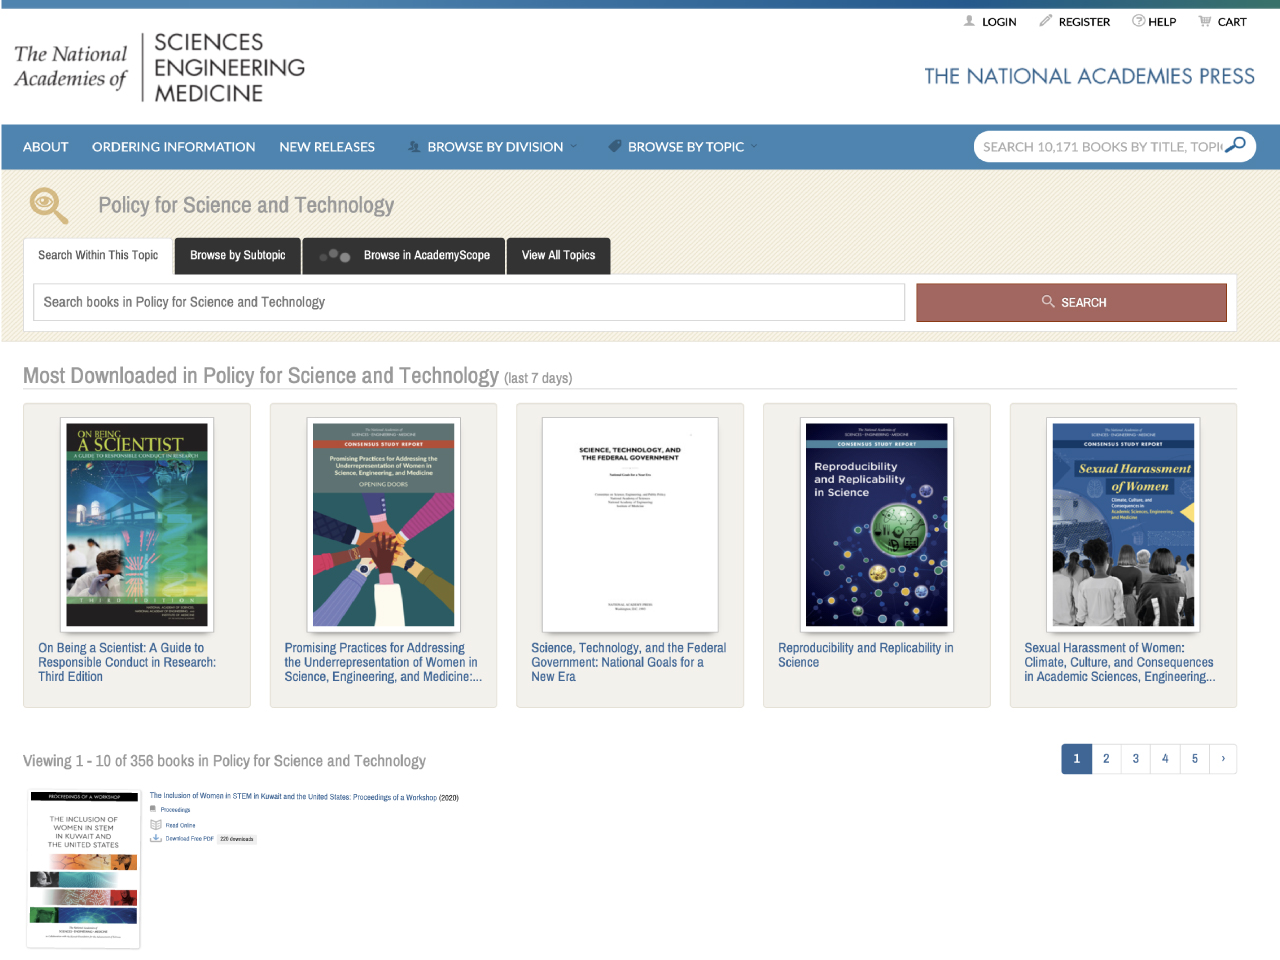Screen dimensions: 1280x960
Task: Open Science, Technology, Federal Government cover
Action: [x=630, y=525]
